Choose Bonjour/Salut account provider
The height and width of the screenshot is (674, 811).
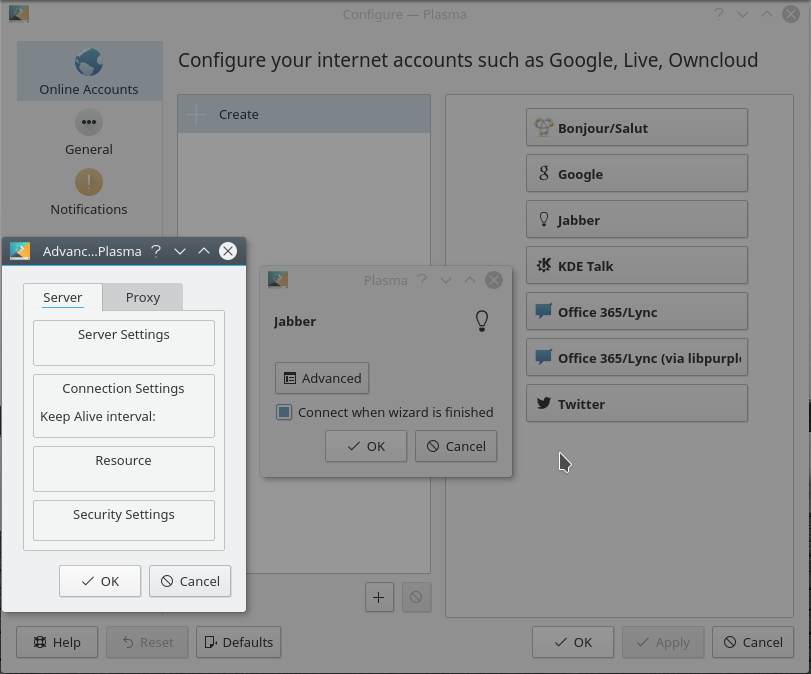(x=636, y=128)
